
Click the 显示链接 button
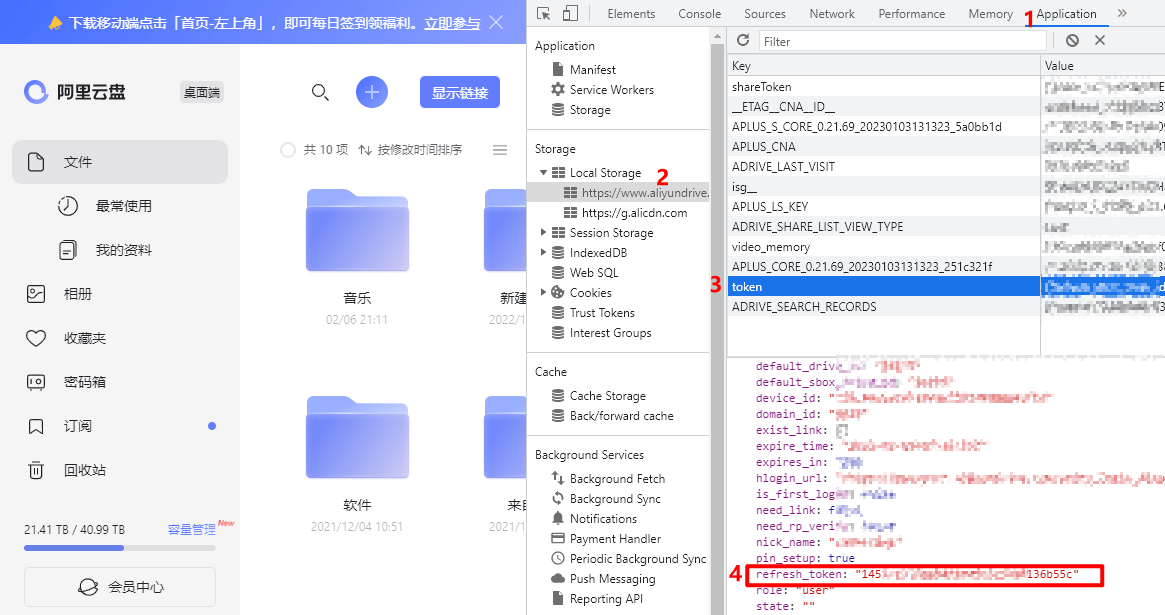click(460, 92)
